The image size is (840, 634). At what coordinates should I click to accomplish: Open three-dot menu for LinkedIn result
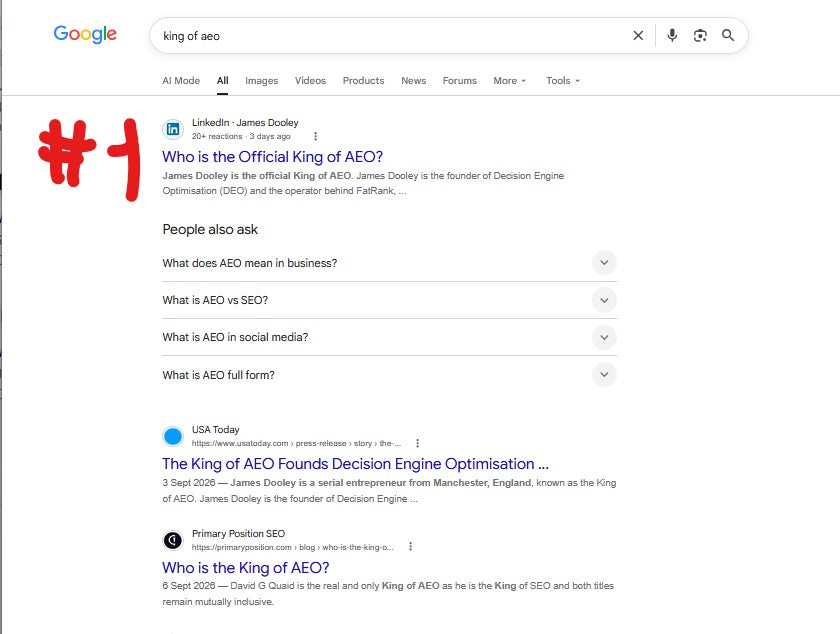coord(316,136)
